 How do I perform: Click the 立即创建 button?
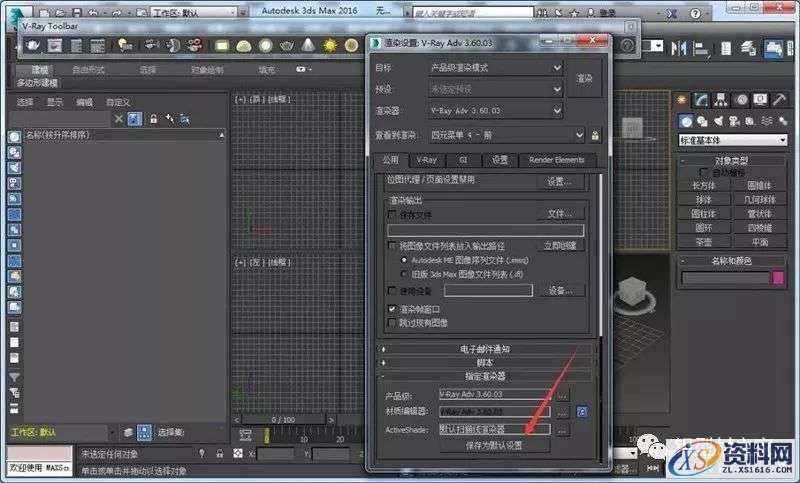(x=560, y=246)
